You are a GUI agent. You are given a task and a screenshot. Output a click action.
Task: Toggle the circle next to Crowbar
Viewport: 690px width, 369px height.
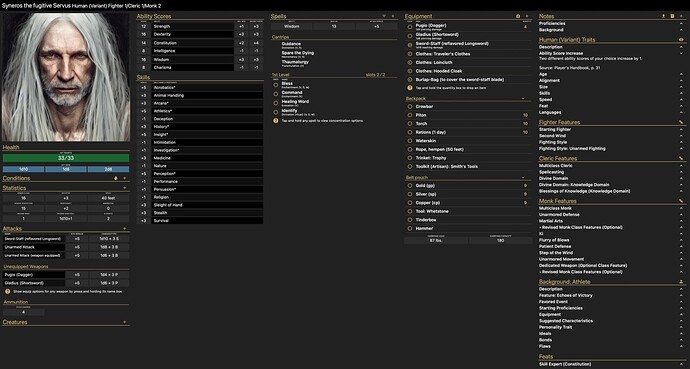[410, 106]
